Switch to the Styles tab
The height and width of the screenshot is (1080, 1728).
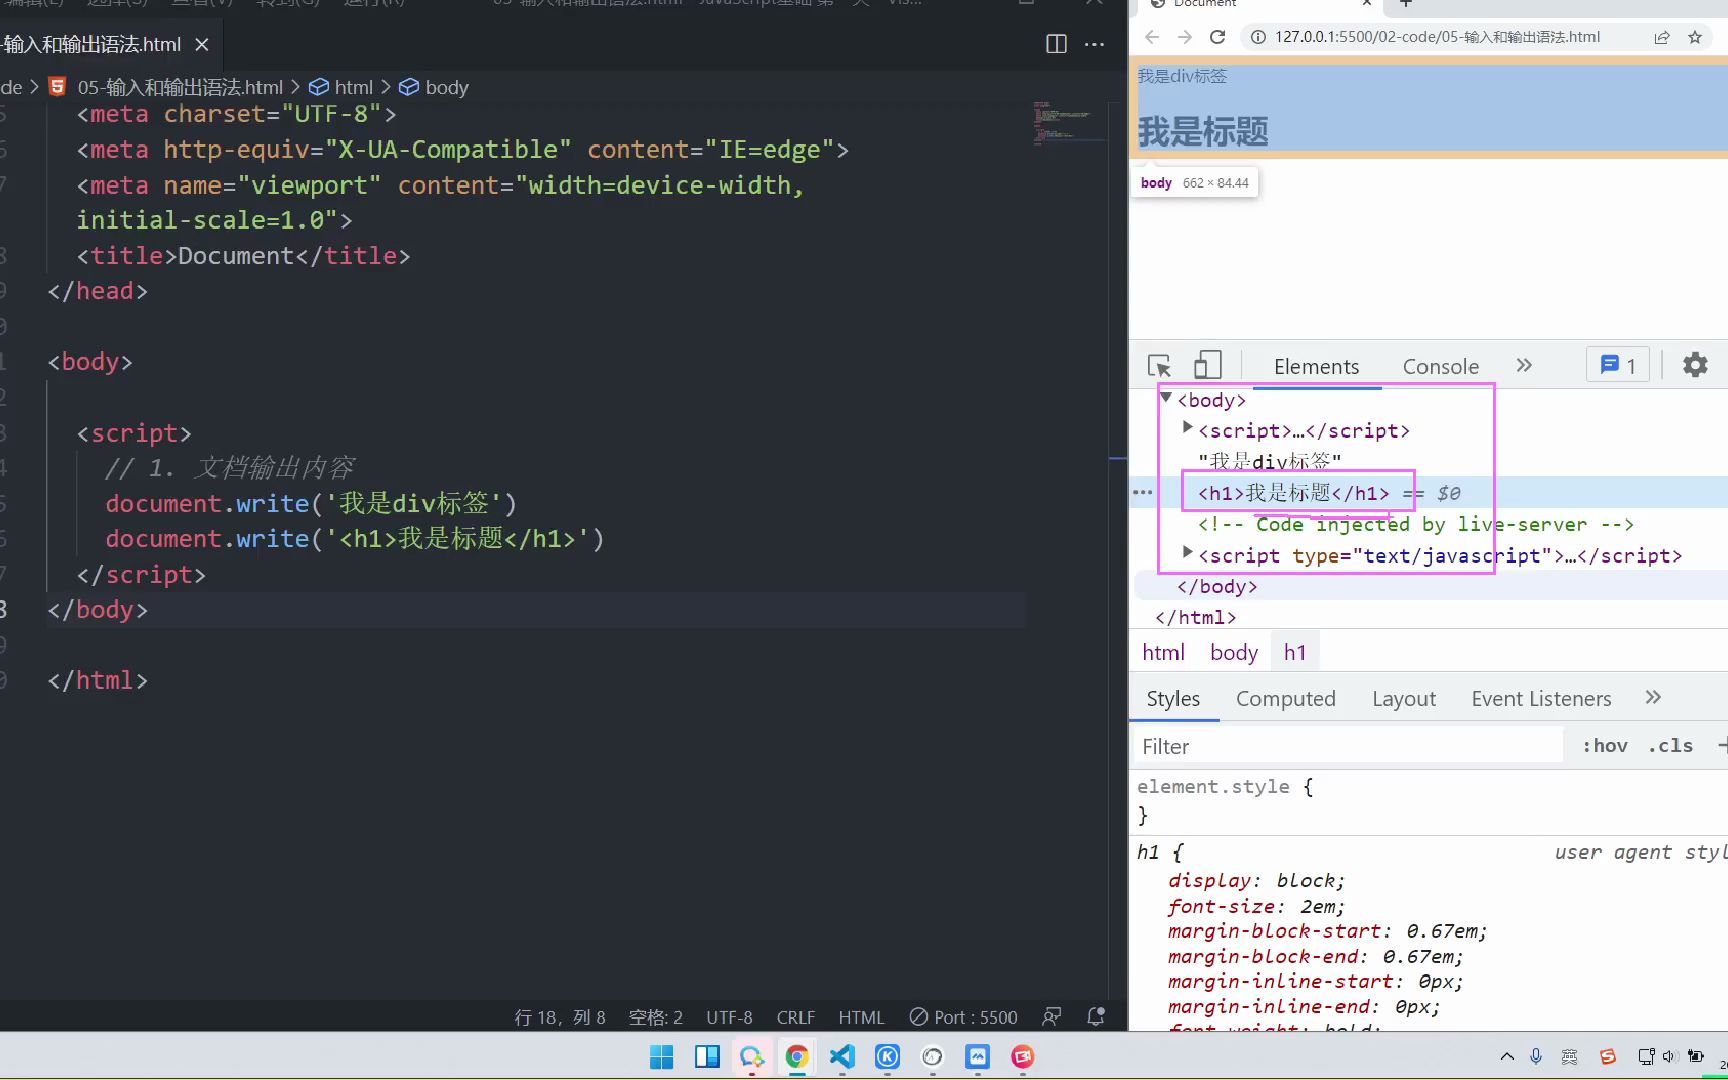tap(1173, 699)
